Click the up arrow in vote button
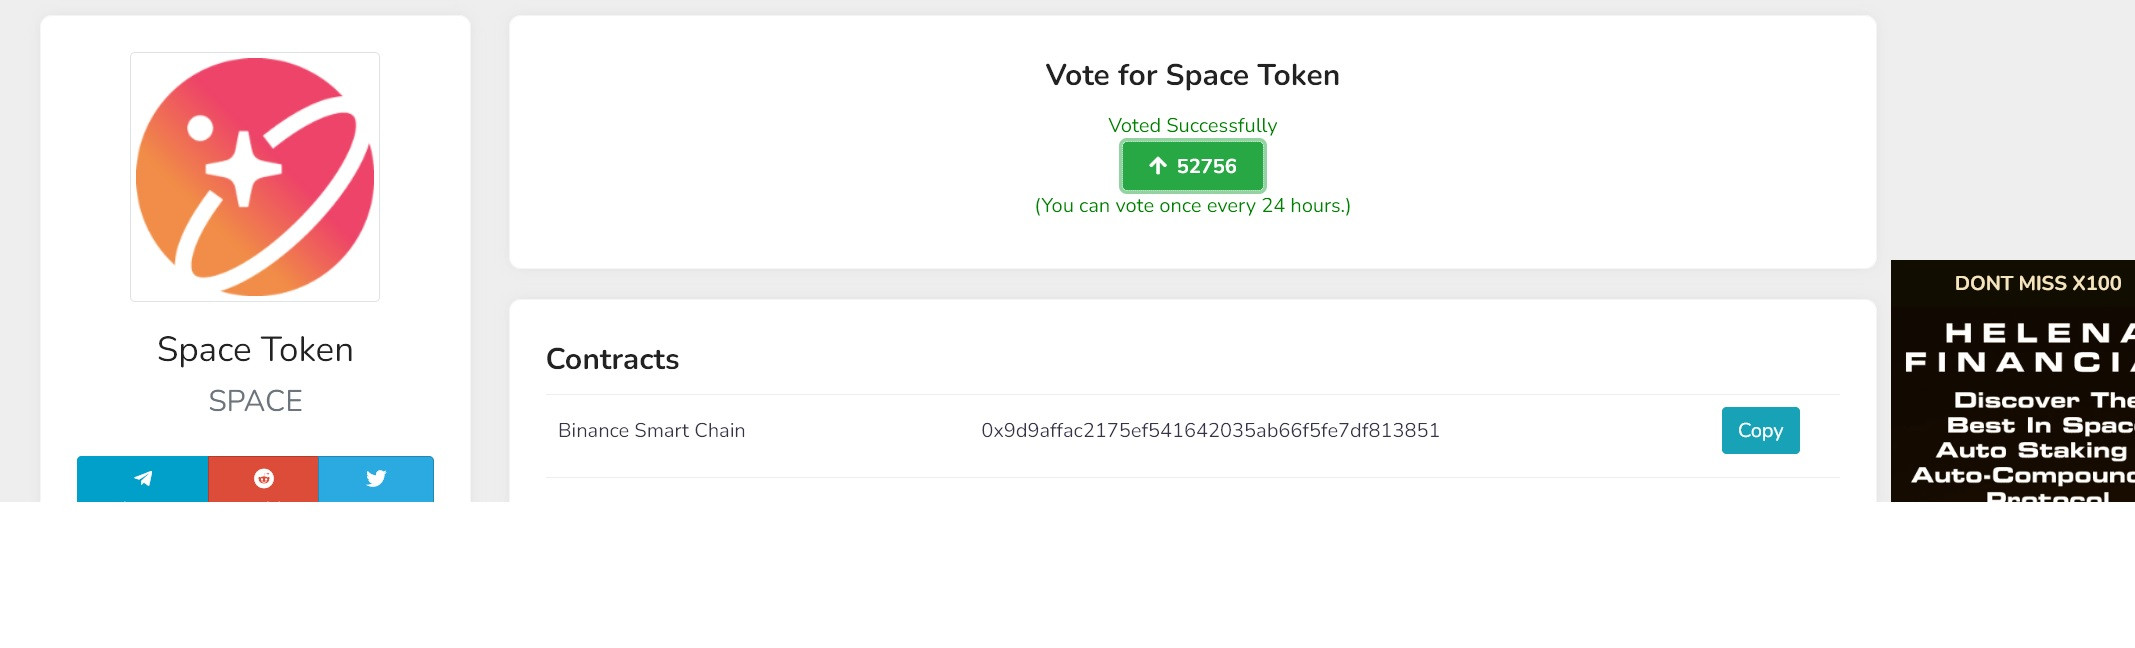The image size is (2135, 648). (x=1158, y=166)
